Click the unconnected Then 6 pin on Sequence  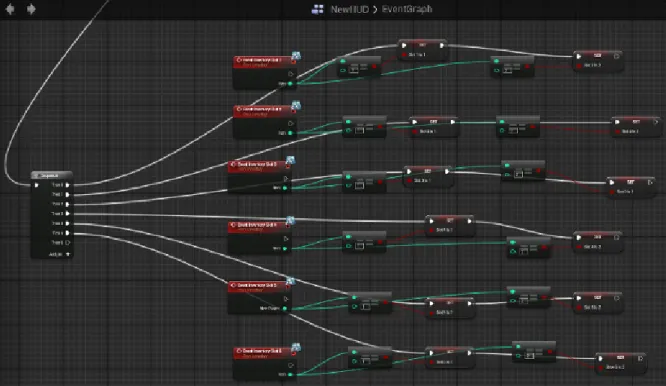[67, 242]
